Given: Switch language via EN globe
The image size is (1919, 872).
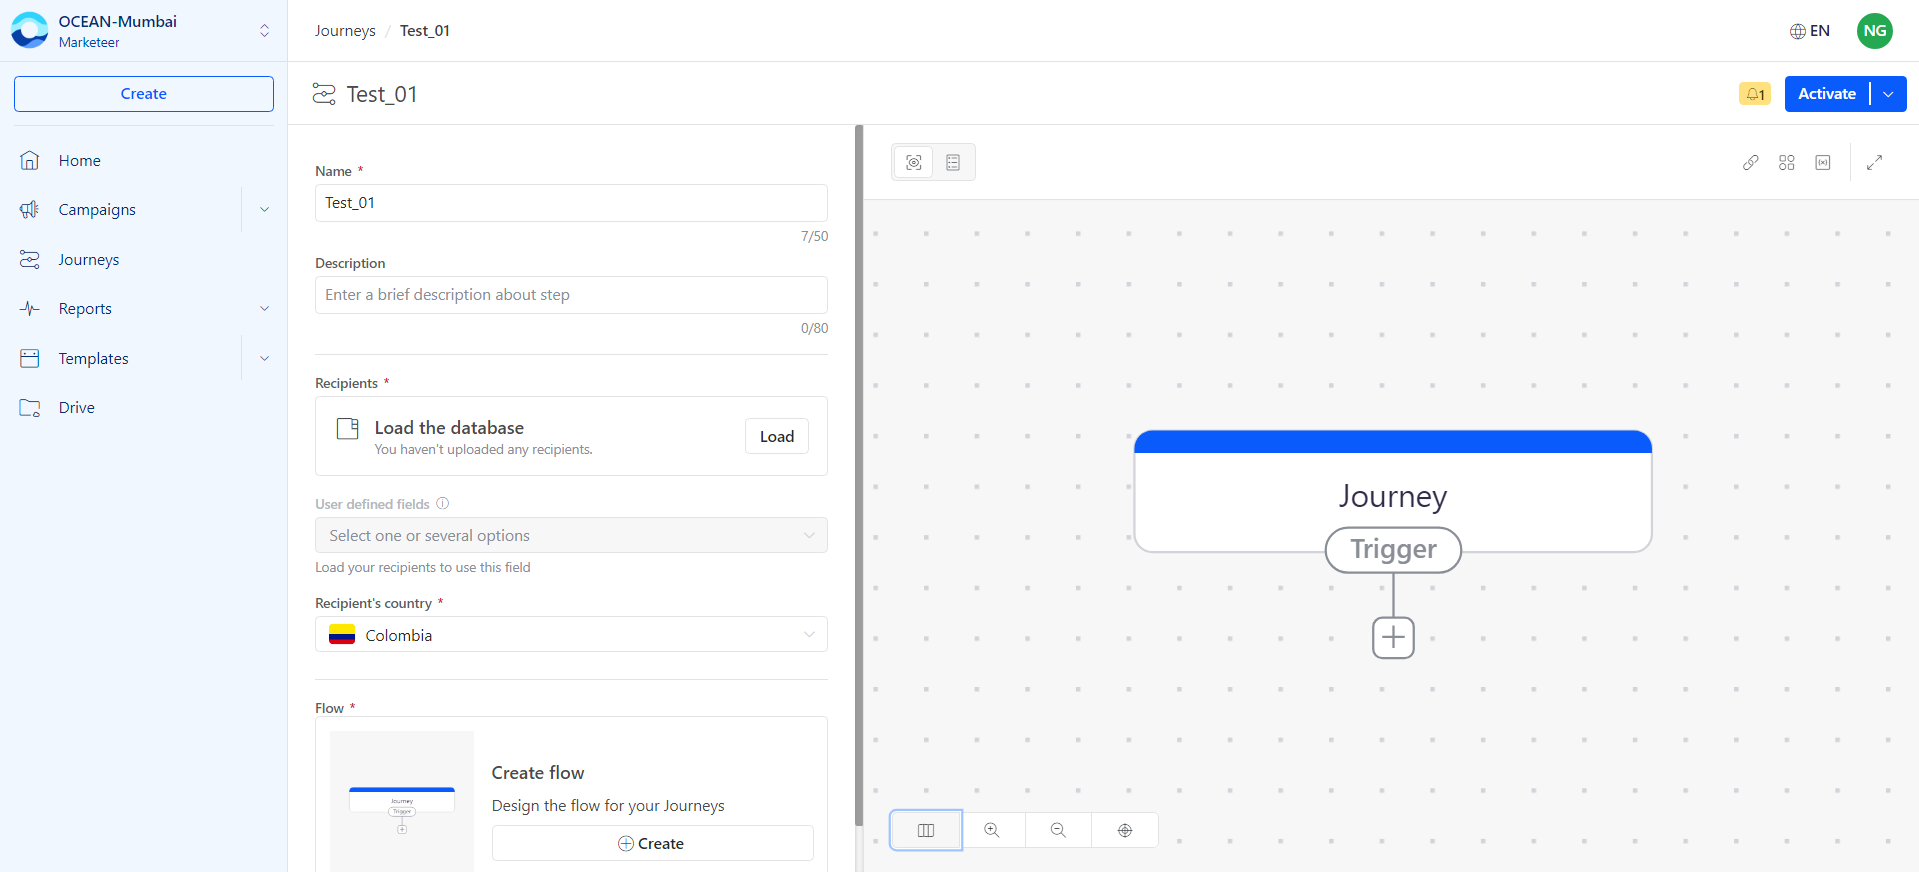Looking at the screenshot, I should [1810, 31].
